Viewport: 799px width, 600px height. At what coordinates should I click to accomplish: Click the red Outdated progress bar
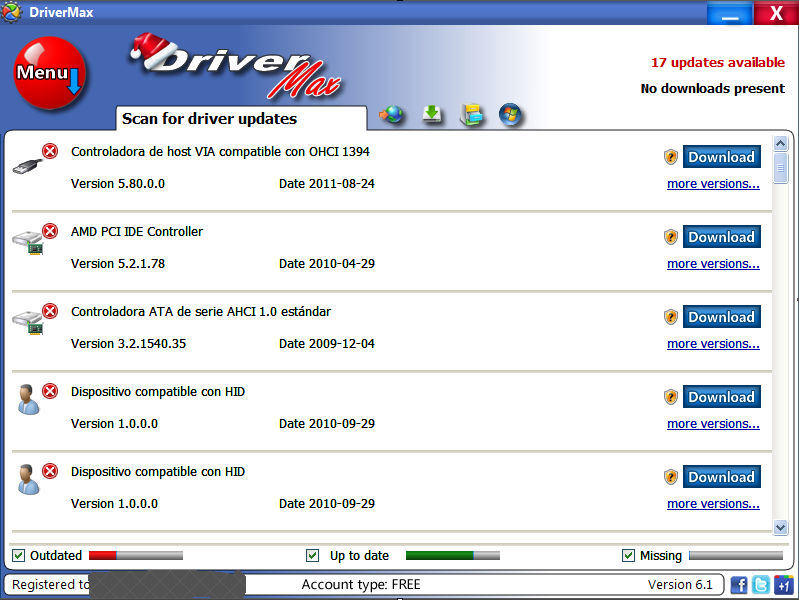[136, 555]
